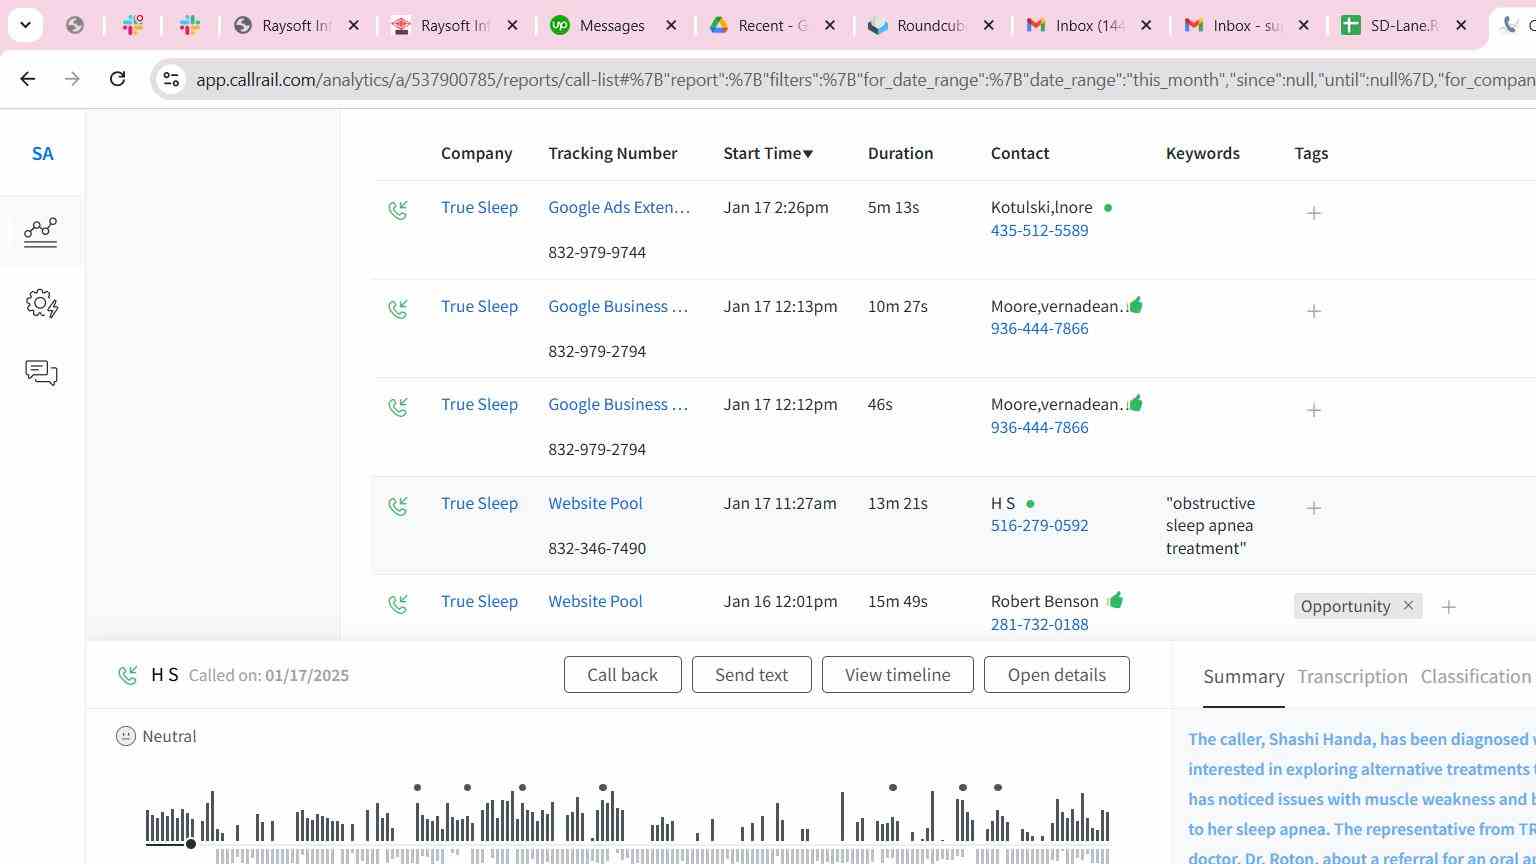Add a tag to Jan 17 12:12pm call
Image resolution: width=1536 pixels, height=864 pixels.
[1314, 410]
